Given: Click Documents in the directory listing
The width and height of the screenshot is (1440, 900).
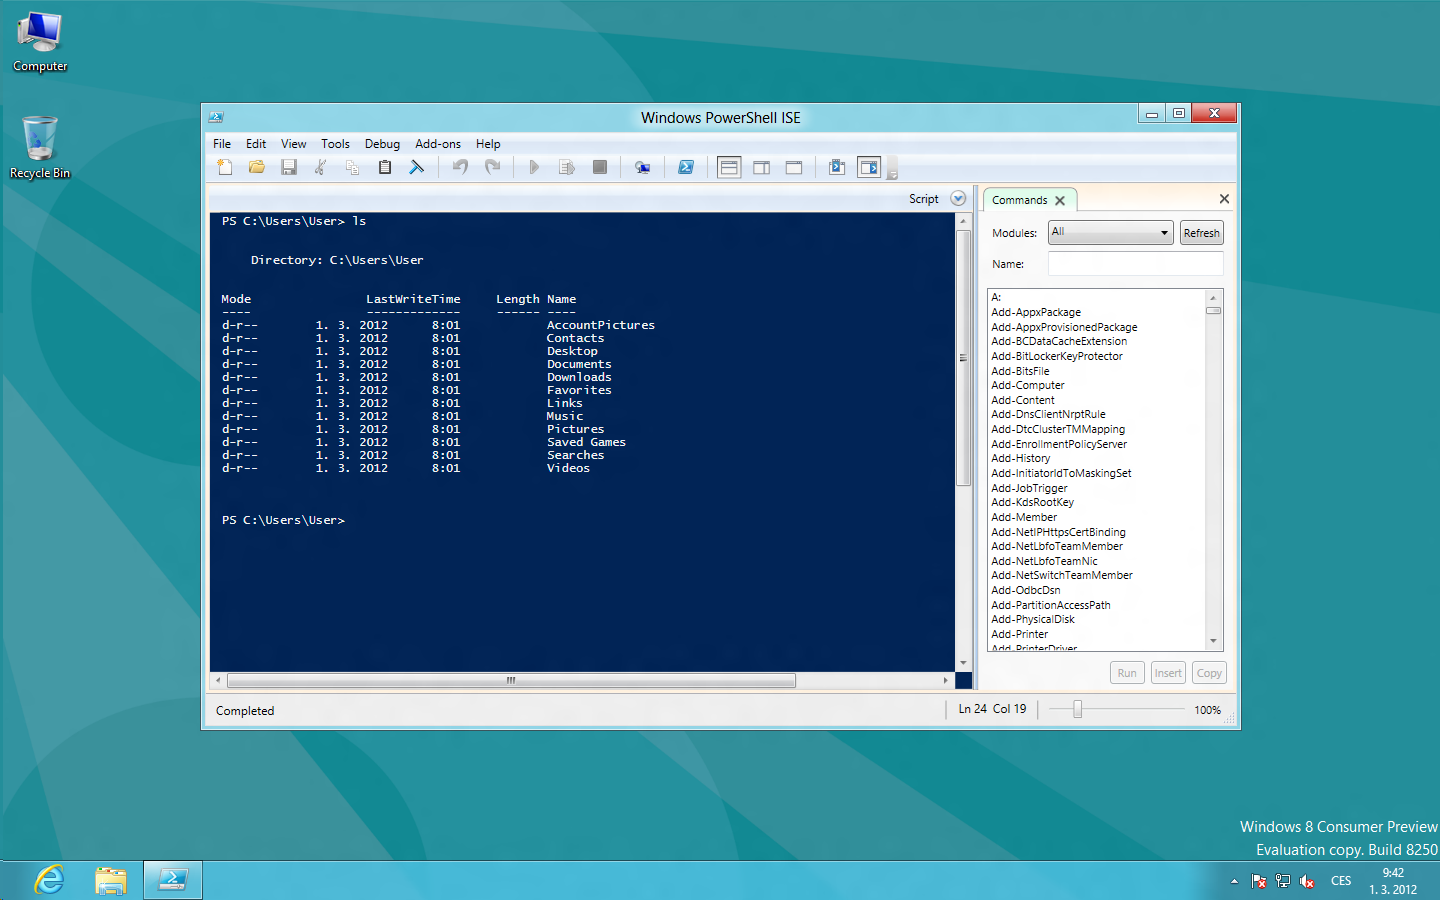Looking at the screenshot, I should tap(579, 364).
